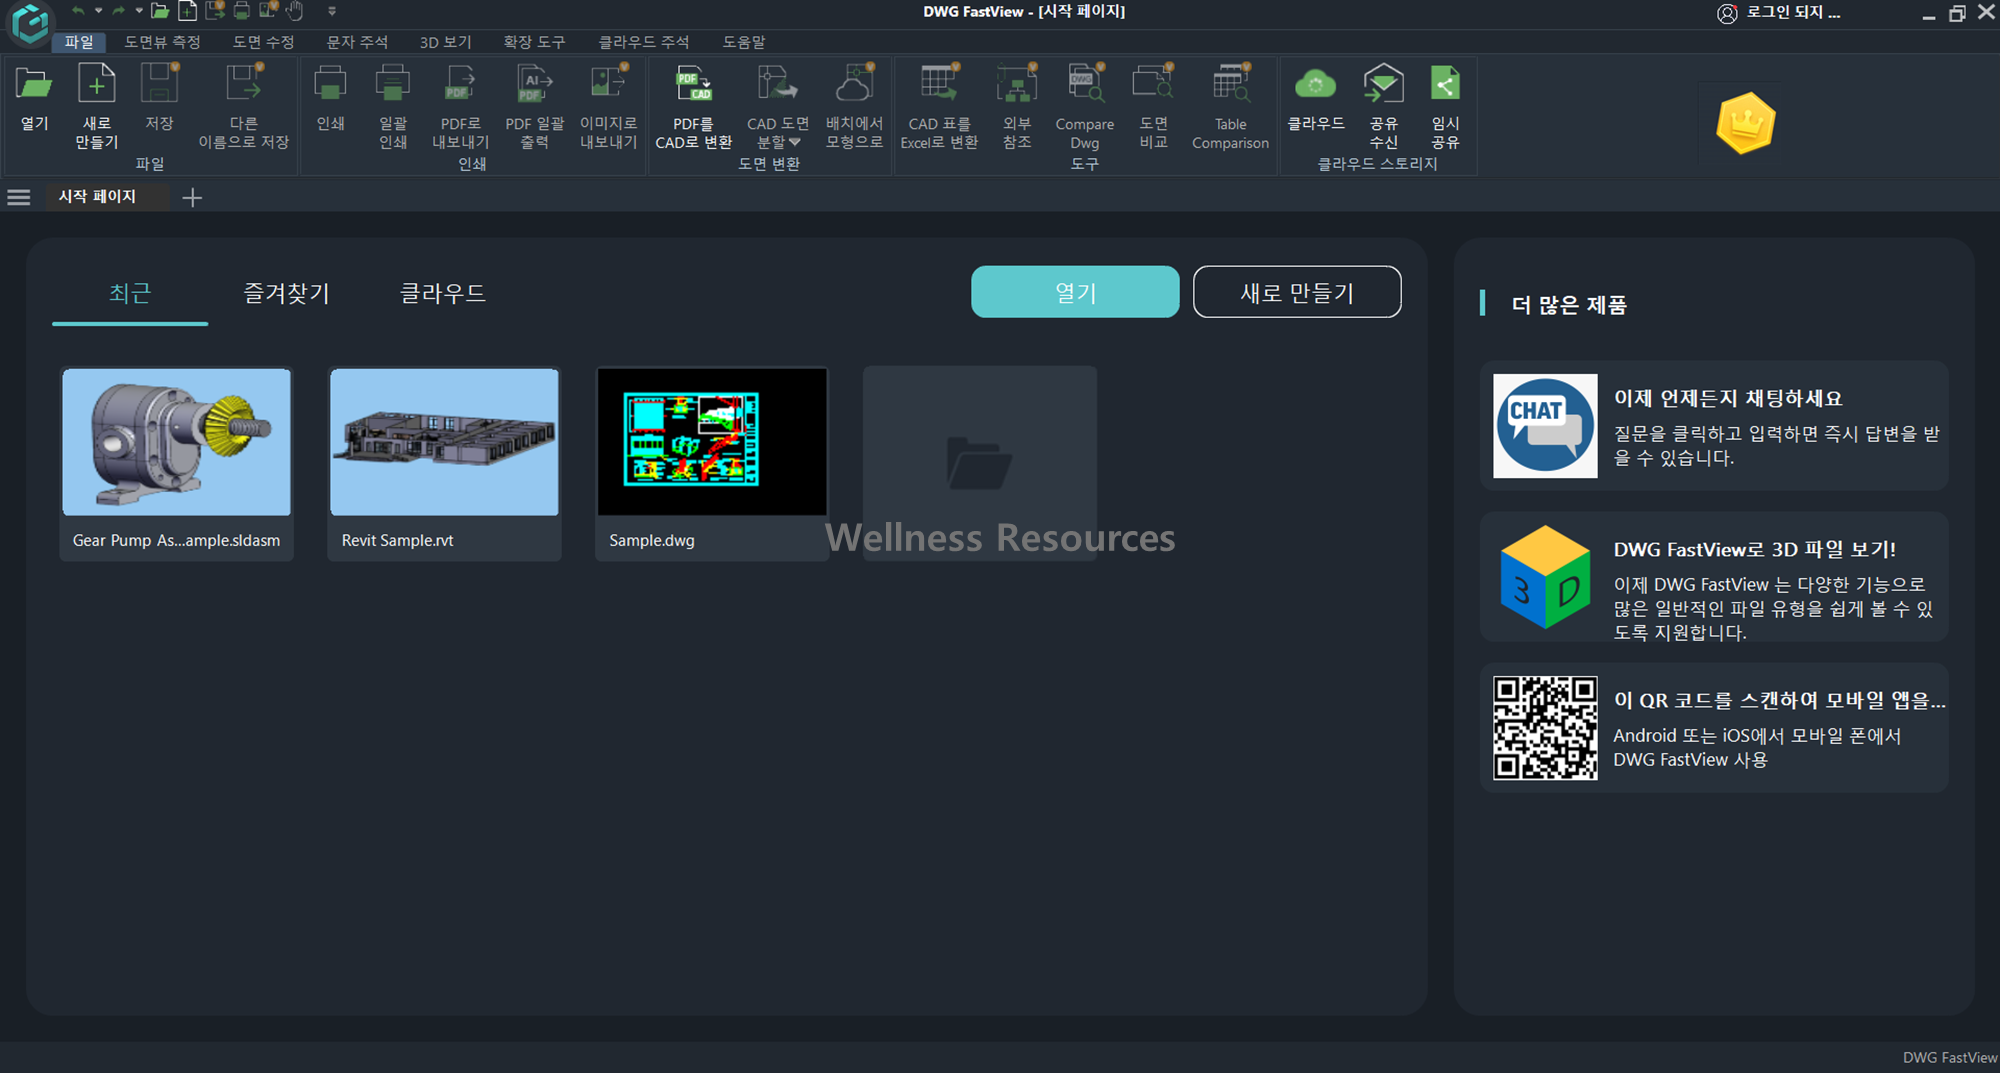Open 3D 보기 ribbon tab
This screenshot has height=1073, width=2000.
[x=445, y=42]
